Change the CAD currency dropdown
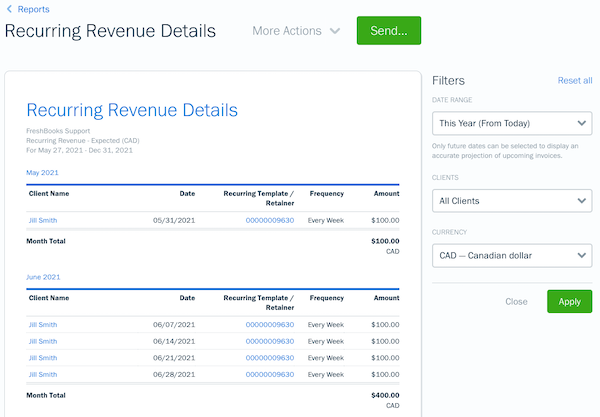This screenshot has height=417, width=600. coord(511,256)
